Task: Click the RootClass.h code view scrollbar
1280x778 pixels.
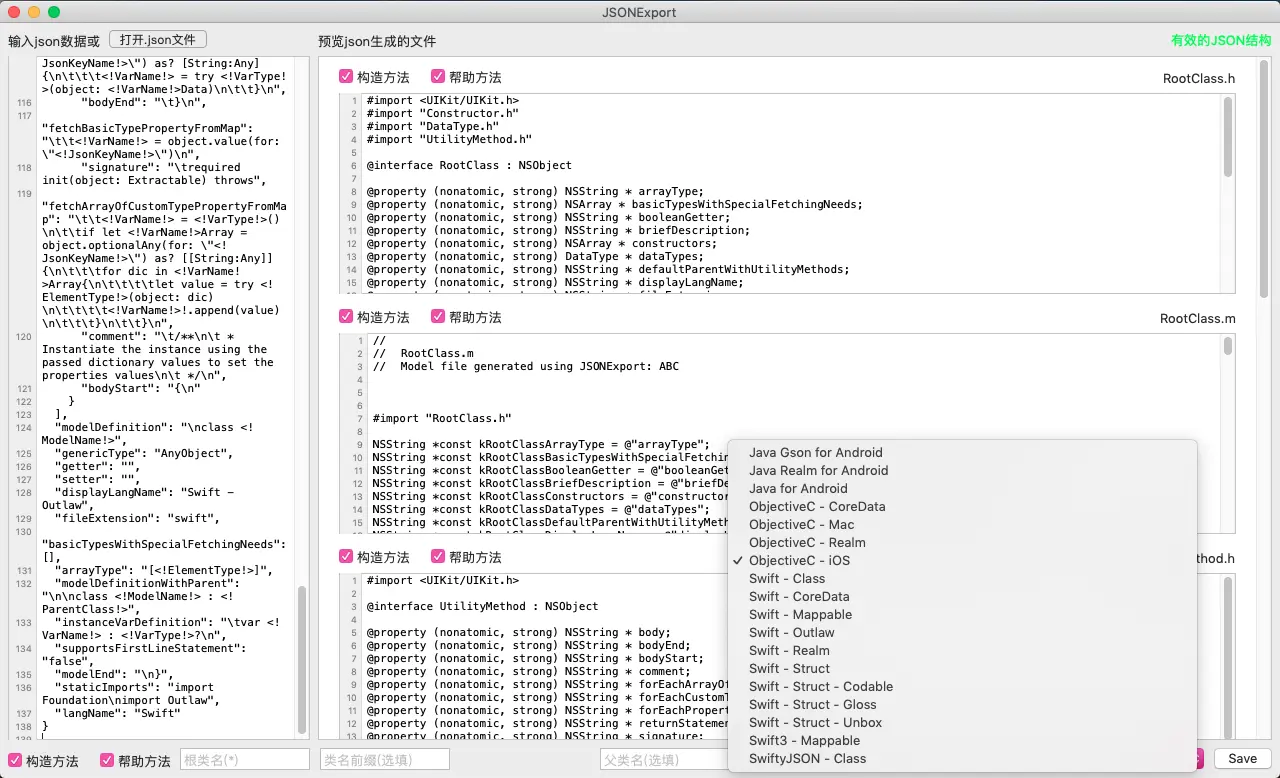Action: tap(1228, 137)
